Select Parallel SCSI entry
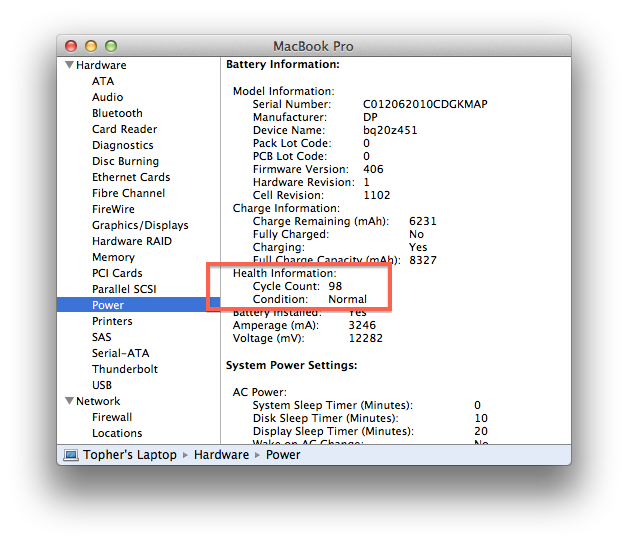Viewport: 628px width, 544px height. [x=124, y=289]
